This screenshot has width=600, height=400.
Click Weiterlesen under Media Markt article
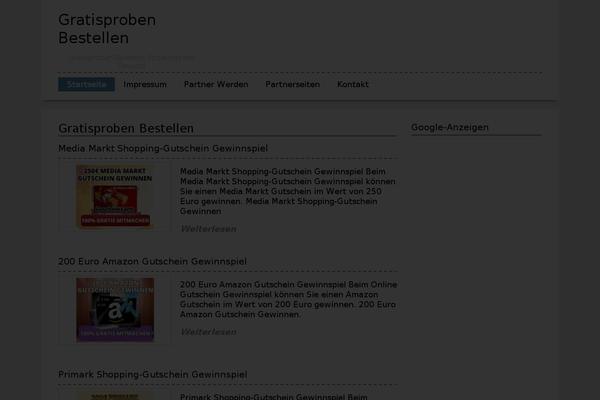pos(208,229)
